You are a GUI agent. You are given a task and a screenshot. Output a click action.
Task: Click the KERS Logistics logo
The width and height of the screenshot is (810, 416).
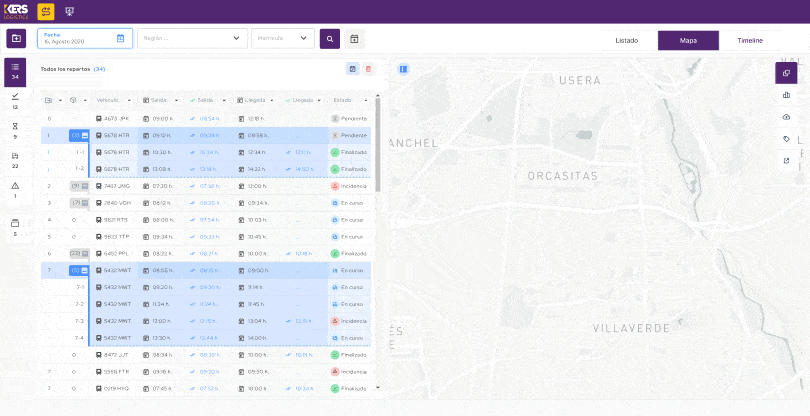[16, 12]
